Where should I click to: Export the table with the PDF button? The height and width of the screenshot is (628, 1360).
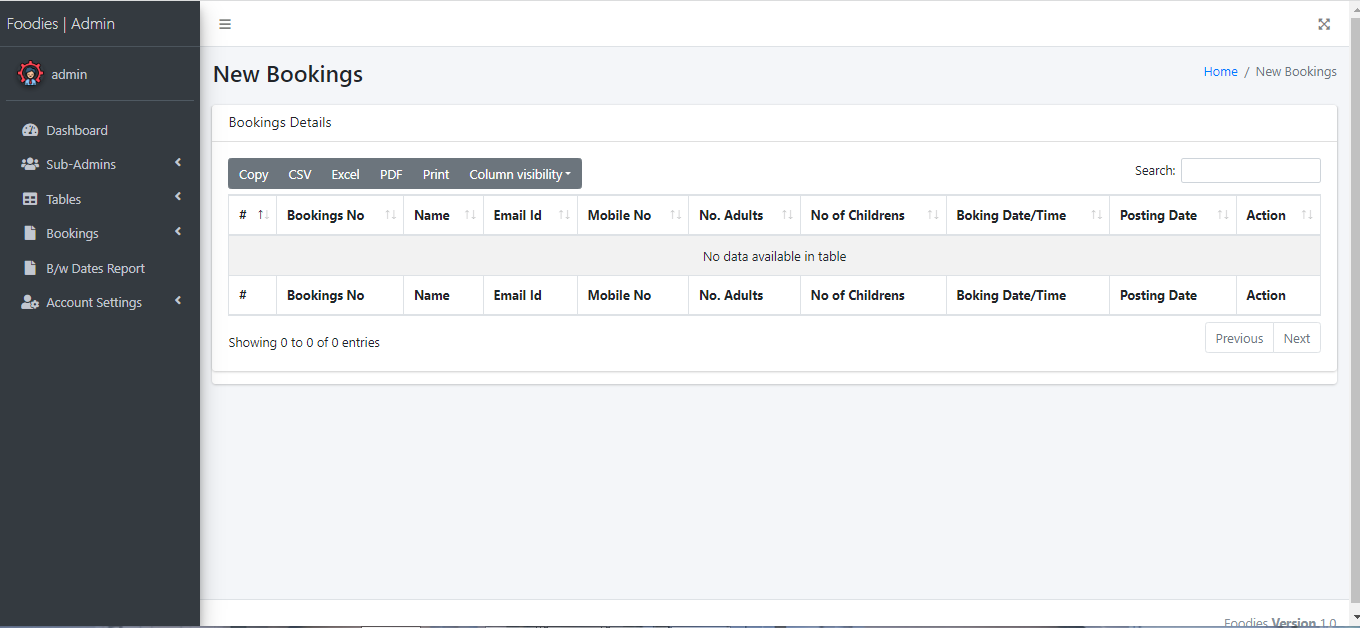coord(391,174)
